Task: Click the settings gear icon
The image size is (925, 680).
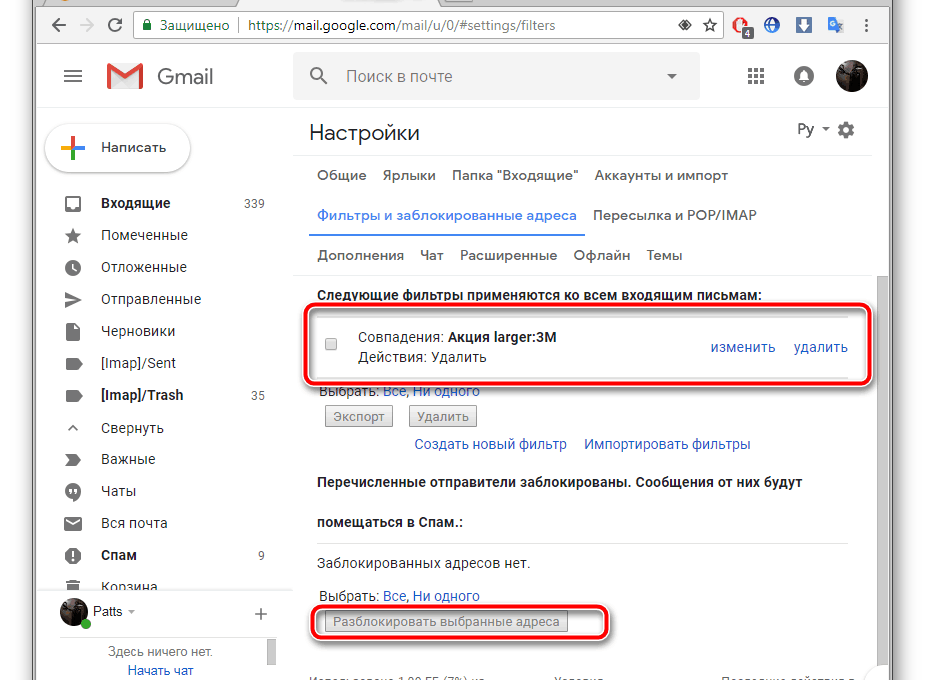Action: tap(846, 130)
